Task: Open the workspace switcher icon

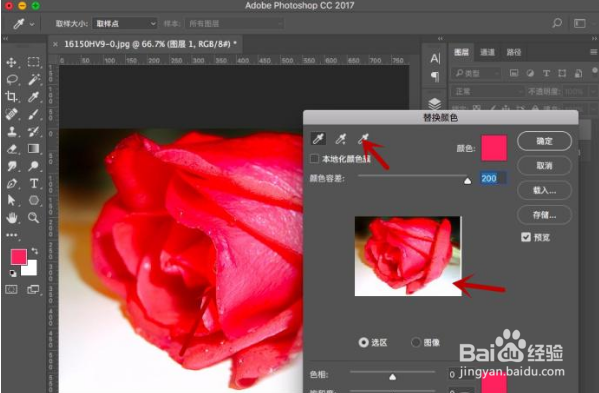Action: pyautogui.click(x=580, y=23)
